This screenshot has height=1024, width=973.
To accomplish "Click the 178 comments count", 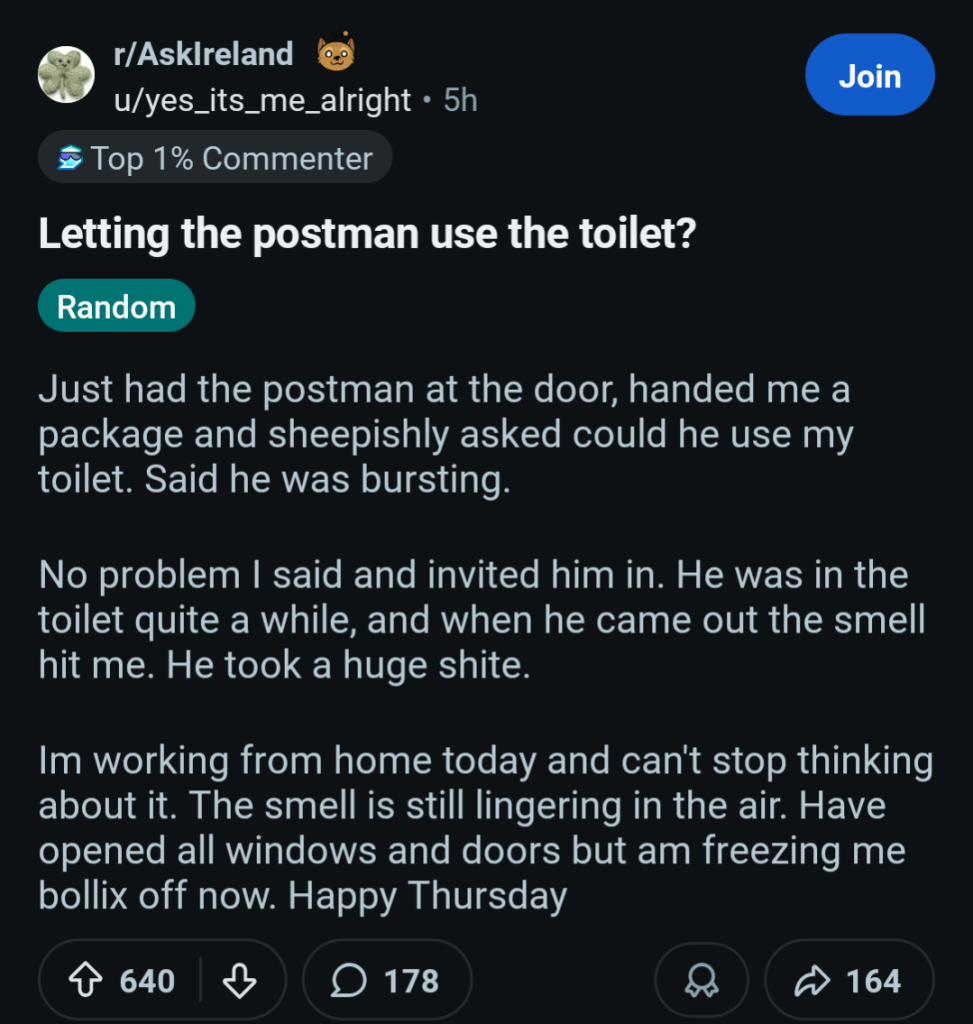I will (411, 981).
